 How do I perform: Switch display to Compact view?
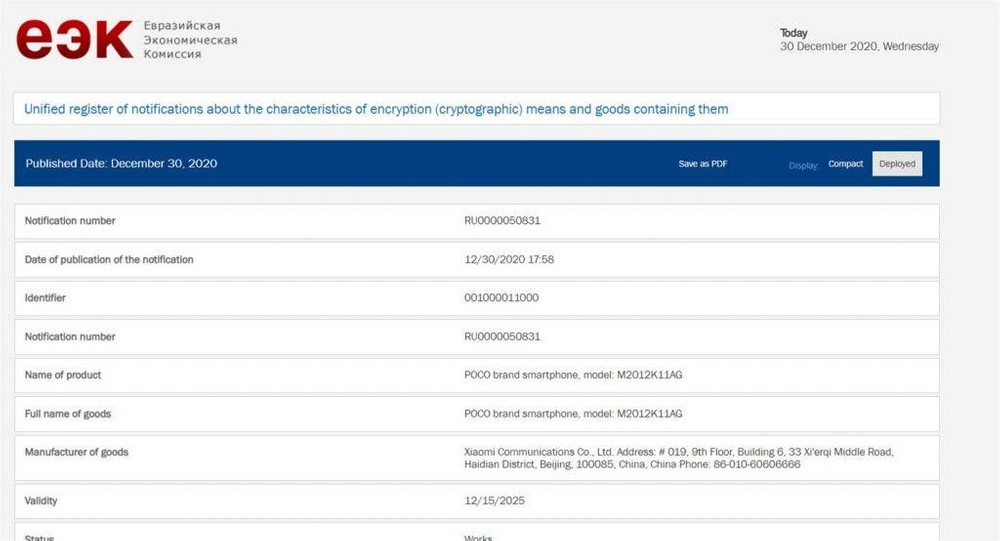846,164
